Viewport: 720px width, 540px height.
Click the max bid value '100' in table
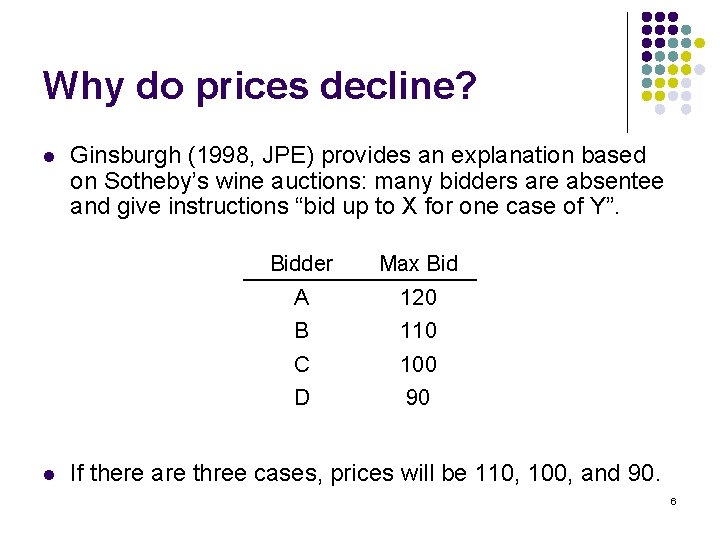(418, 364)
